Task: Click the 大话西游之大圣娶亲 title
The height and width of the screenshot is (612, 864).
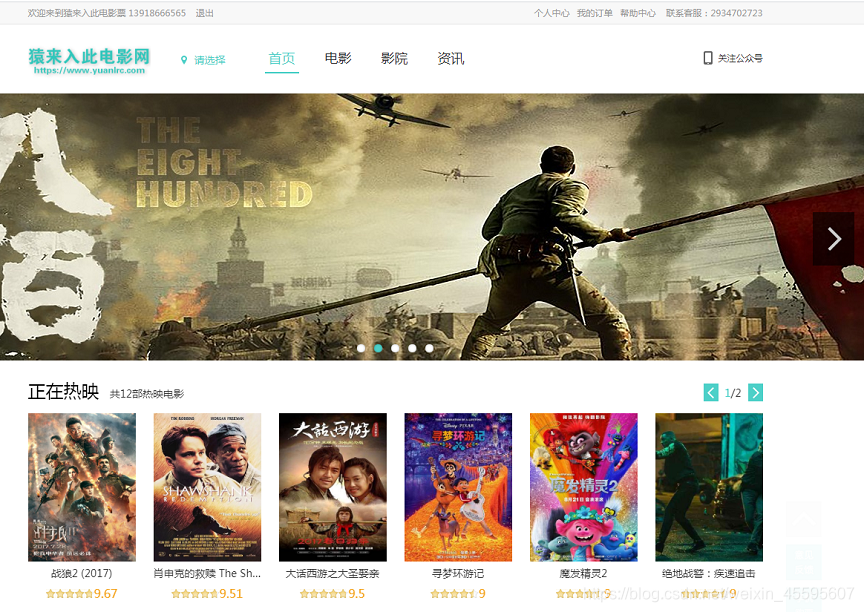Action: 332,573
